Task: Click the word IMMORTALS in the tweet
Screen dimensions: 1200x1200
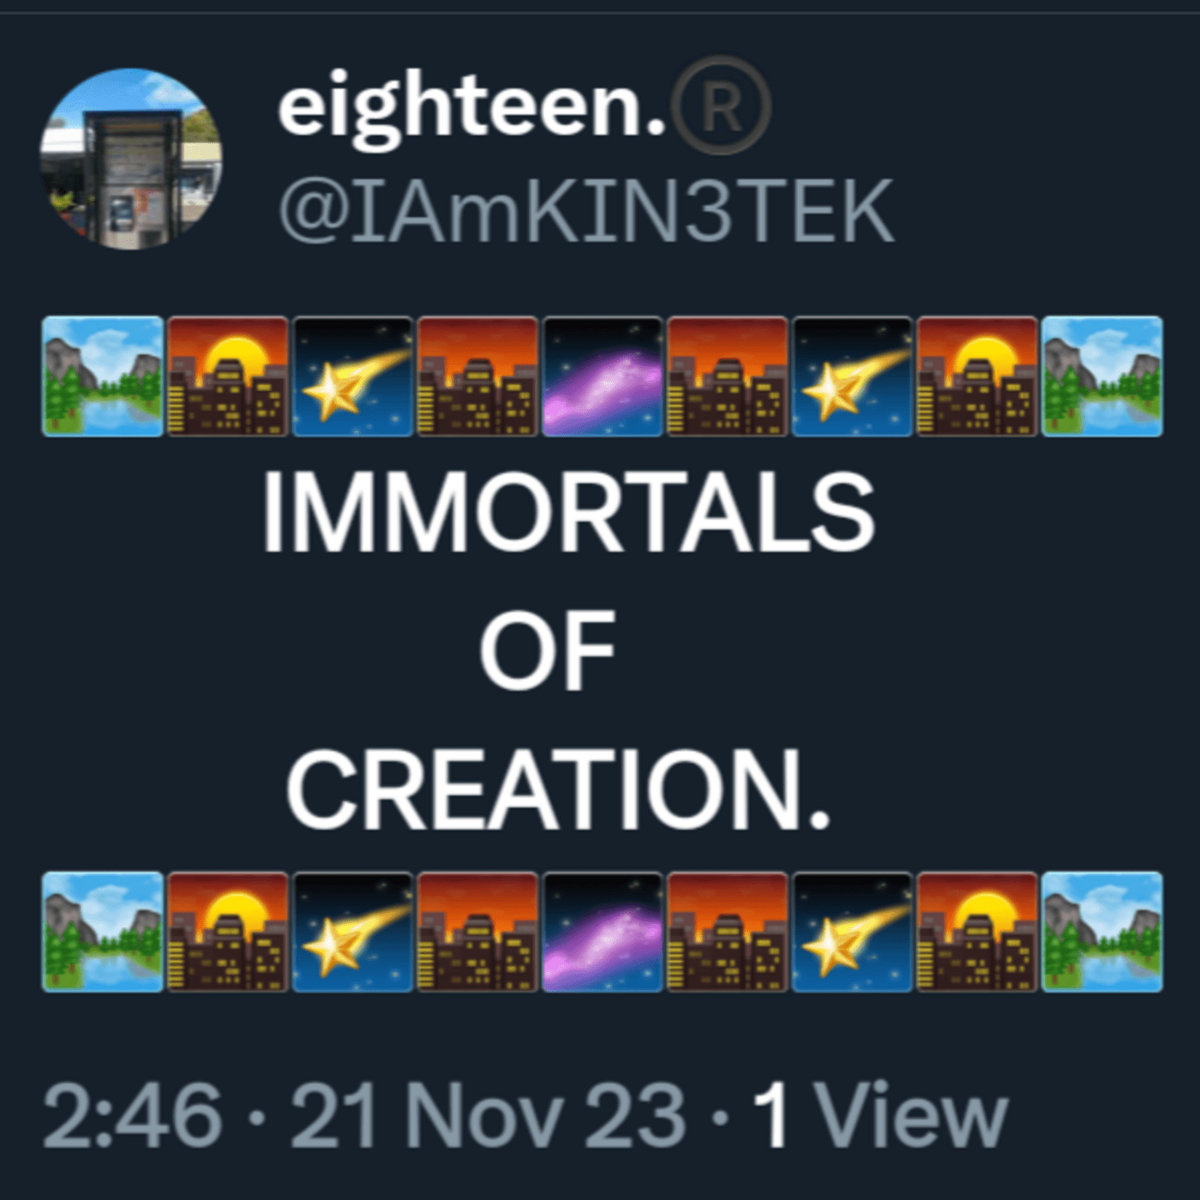Action: click(x=568, y=512)
